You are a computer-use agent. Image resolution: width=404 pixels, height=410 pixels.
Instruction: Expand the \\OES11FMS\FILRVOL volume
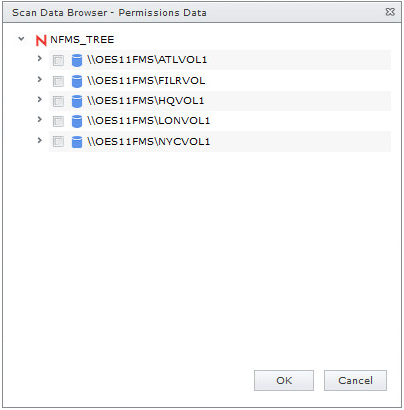40,79
